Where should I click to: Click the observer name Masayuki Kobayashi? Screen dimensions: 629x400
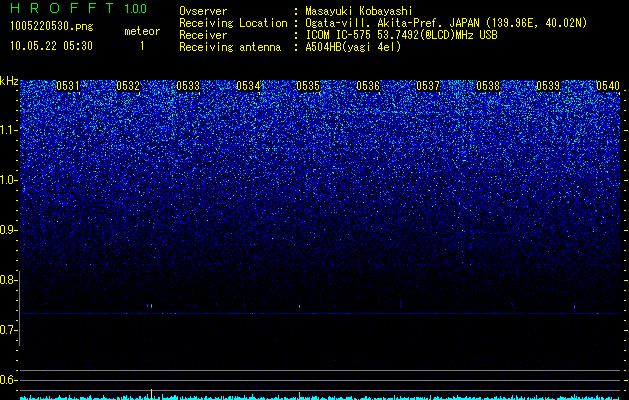pos(359,11)
